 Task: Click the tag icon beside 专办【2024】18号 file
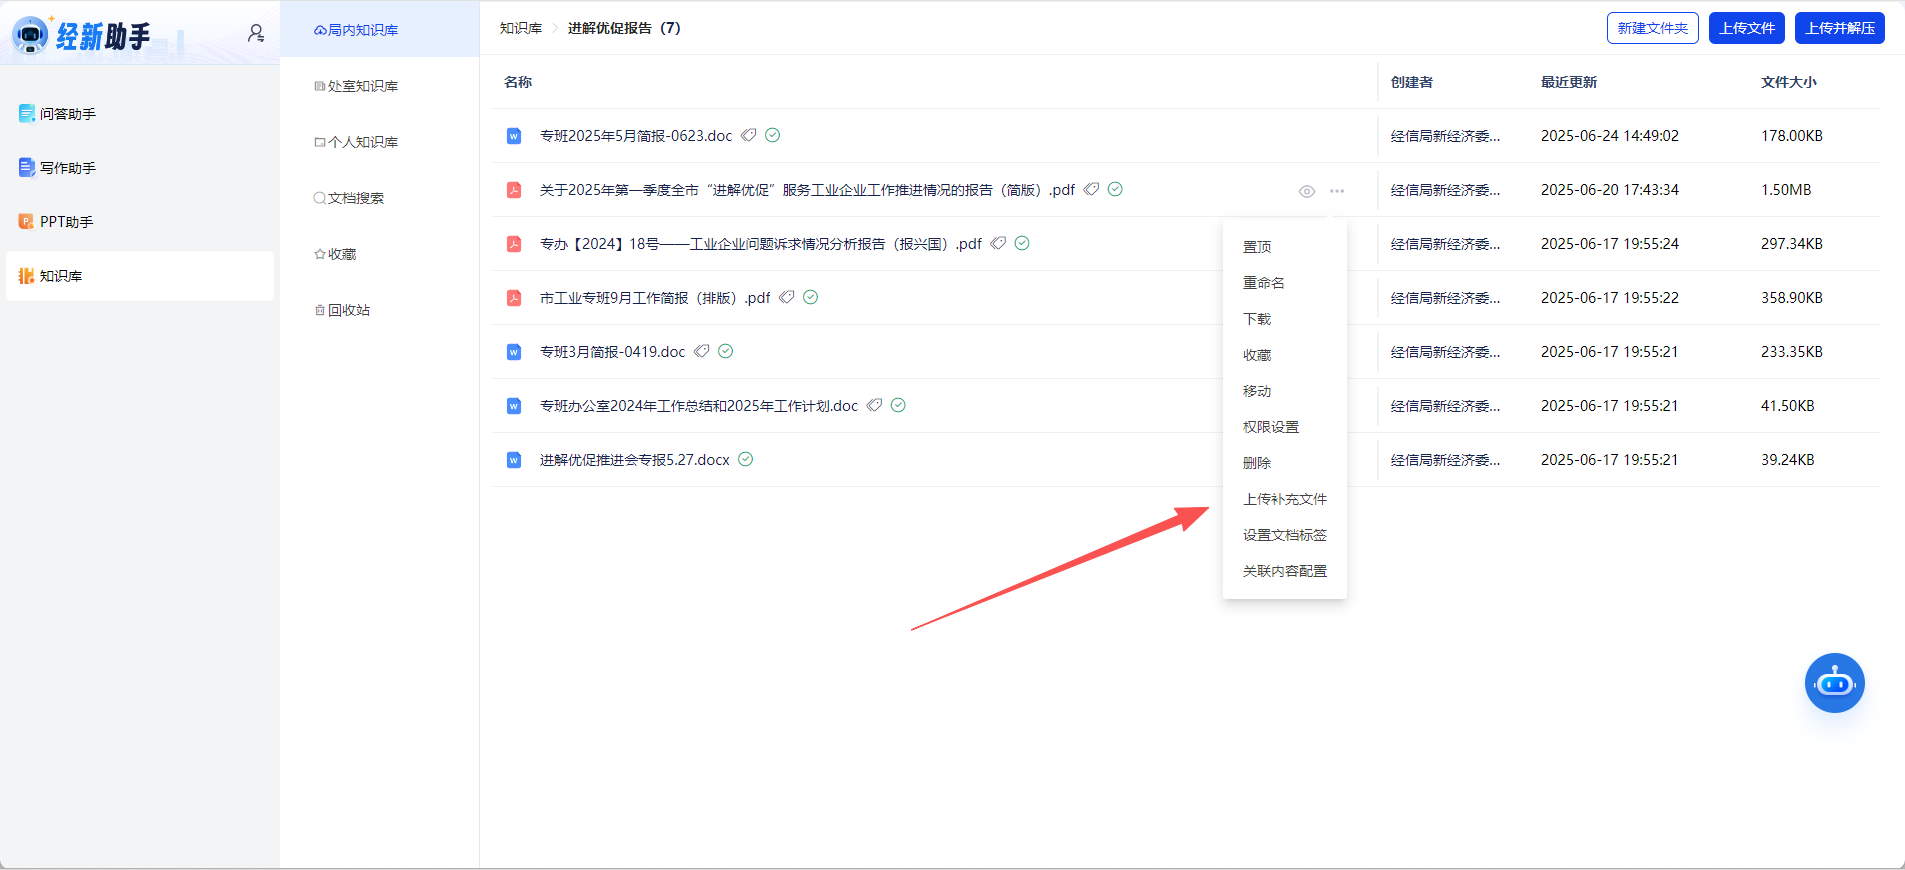click(998, 243)
